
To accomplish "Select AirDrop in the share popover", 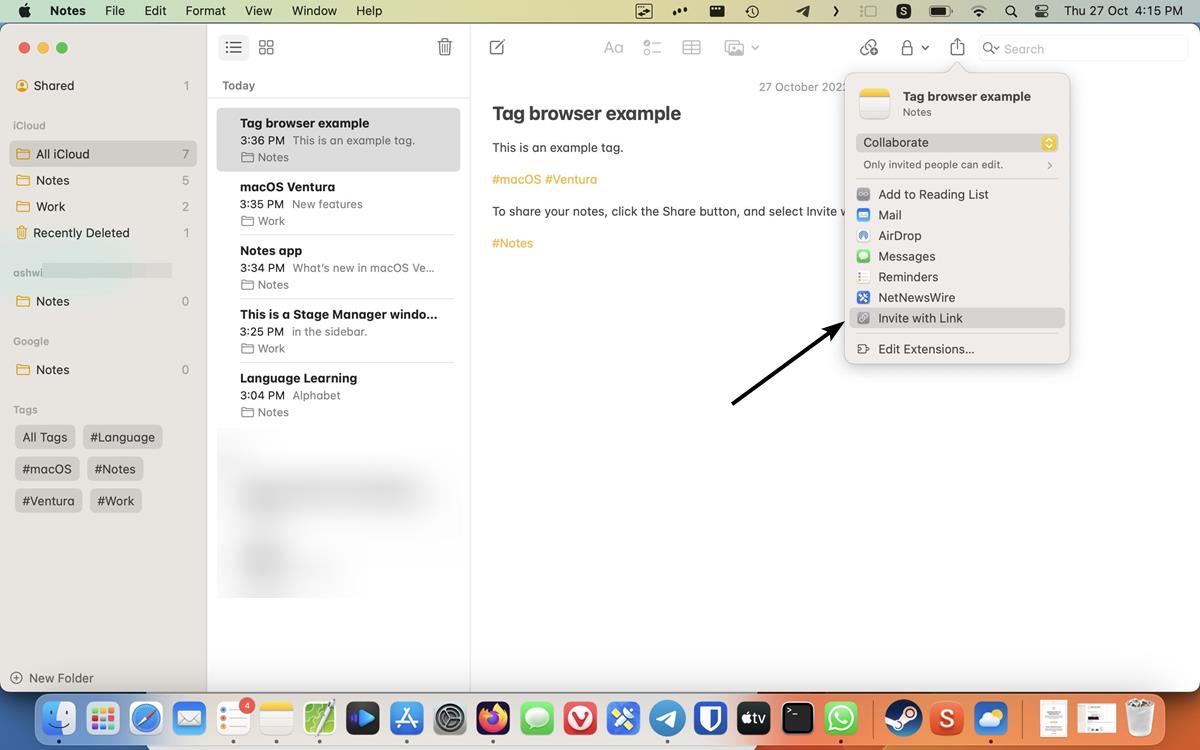I will coord(899,235).
